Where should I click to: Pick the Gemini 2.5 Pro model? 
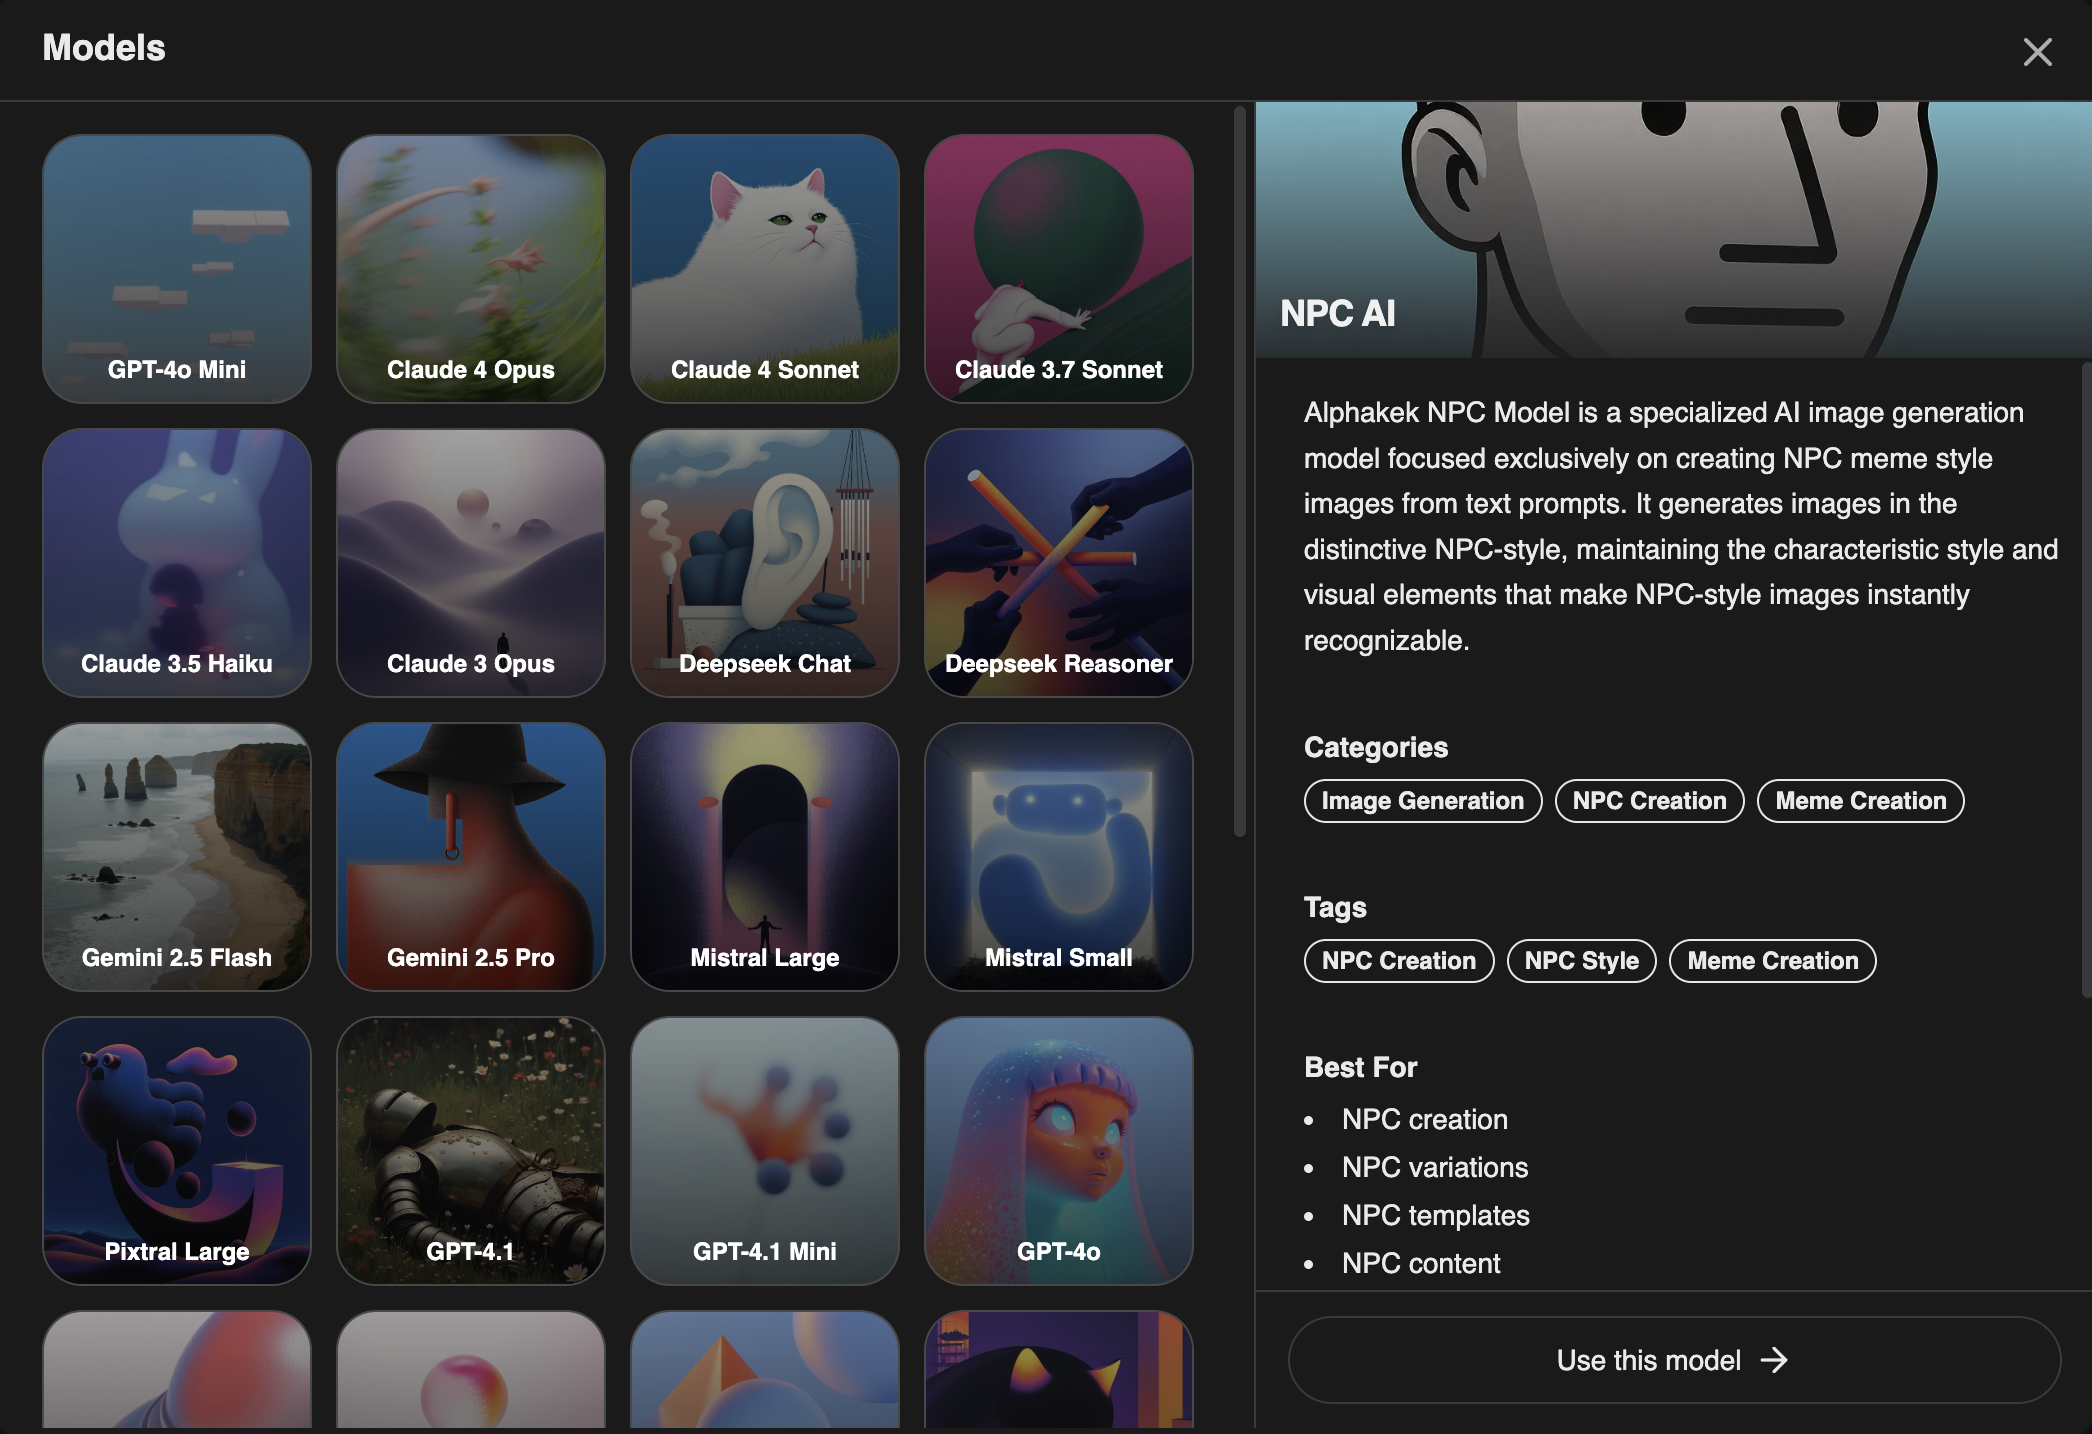click(471, 857)
